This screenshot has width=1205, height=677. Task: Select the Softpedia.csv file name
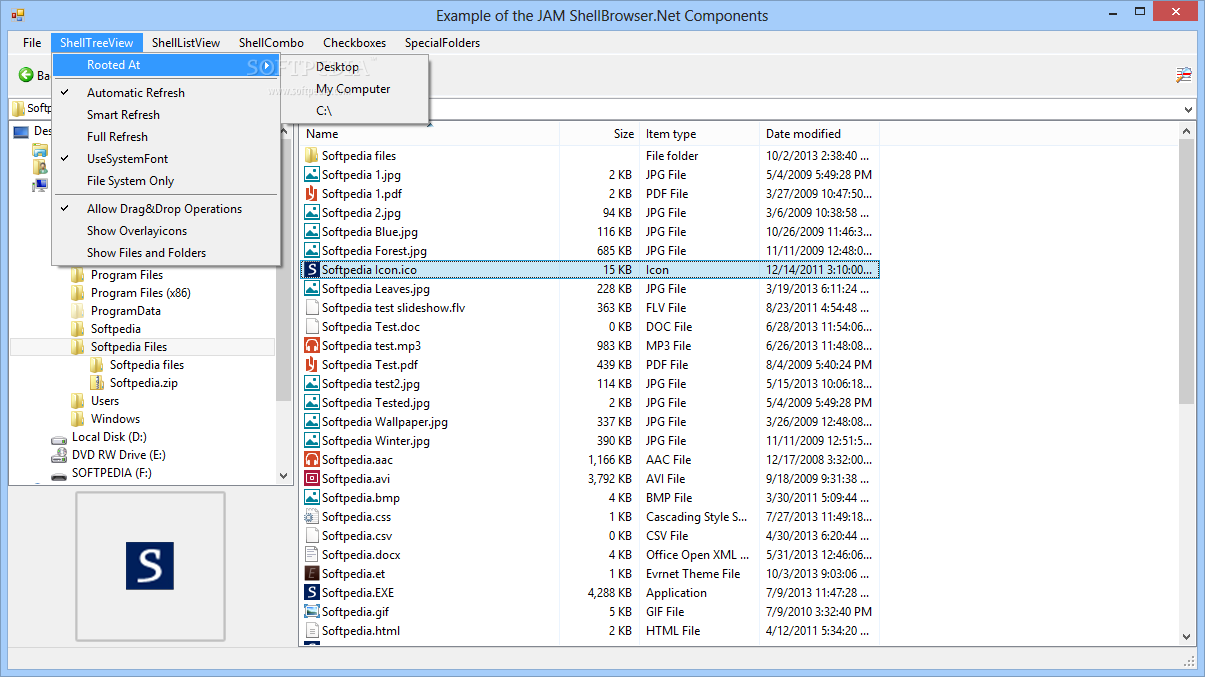click(357, 536)
